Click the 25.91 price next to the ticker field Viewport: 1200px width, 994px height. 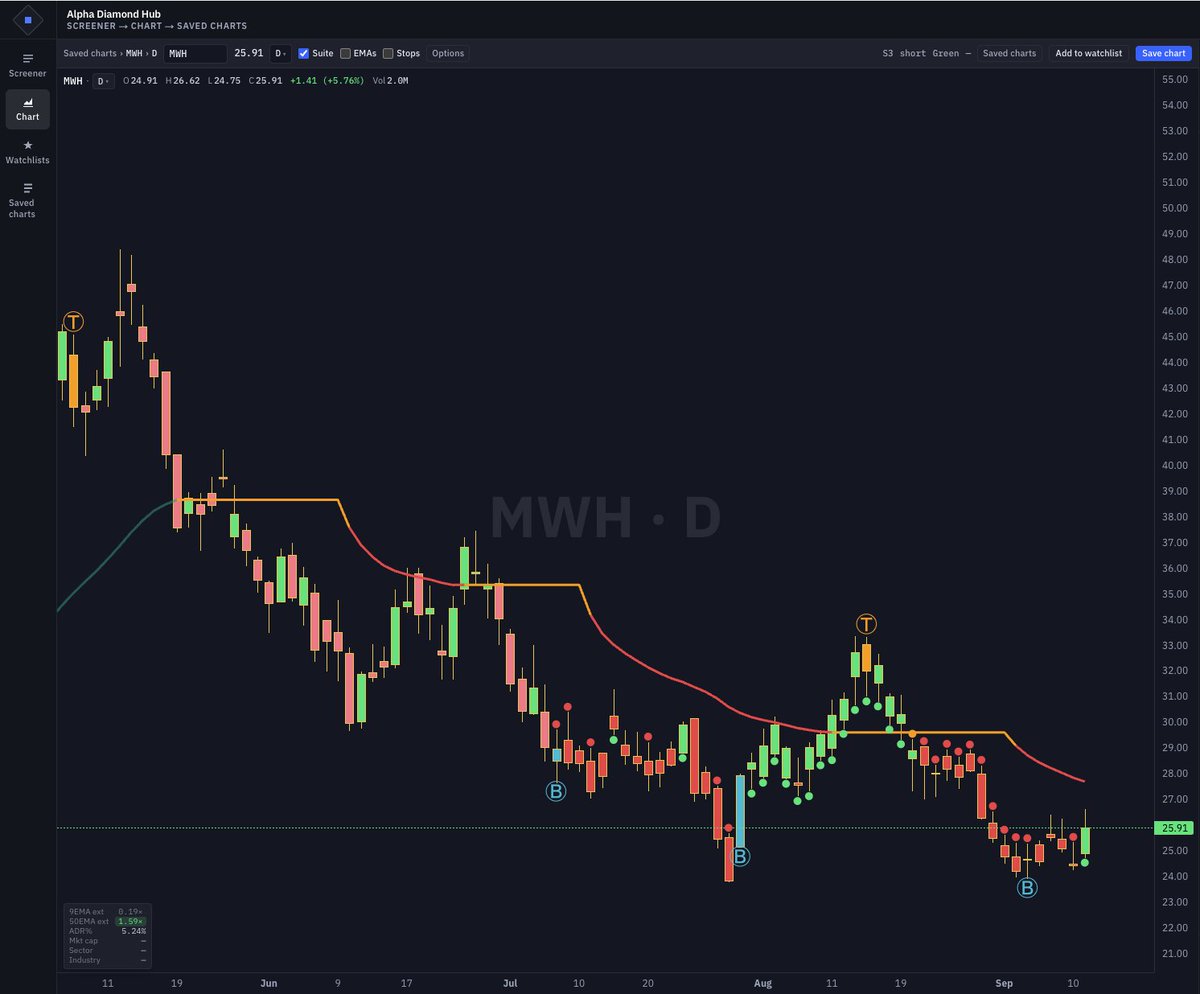click(x=247, y=53)
